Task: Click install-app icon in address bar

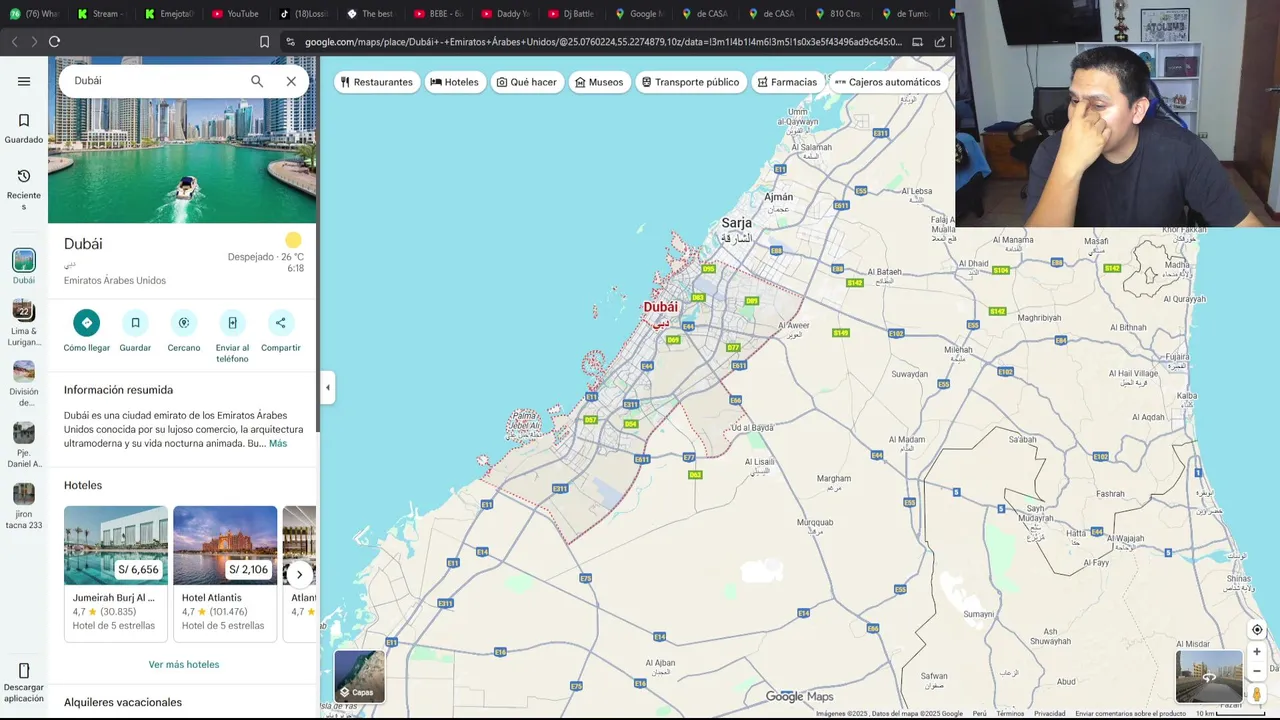Action: [x=917, y=42]
